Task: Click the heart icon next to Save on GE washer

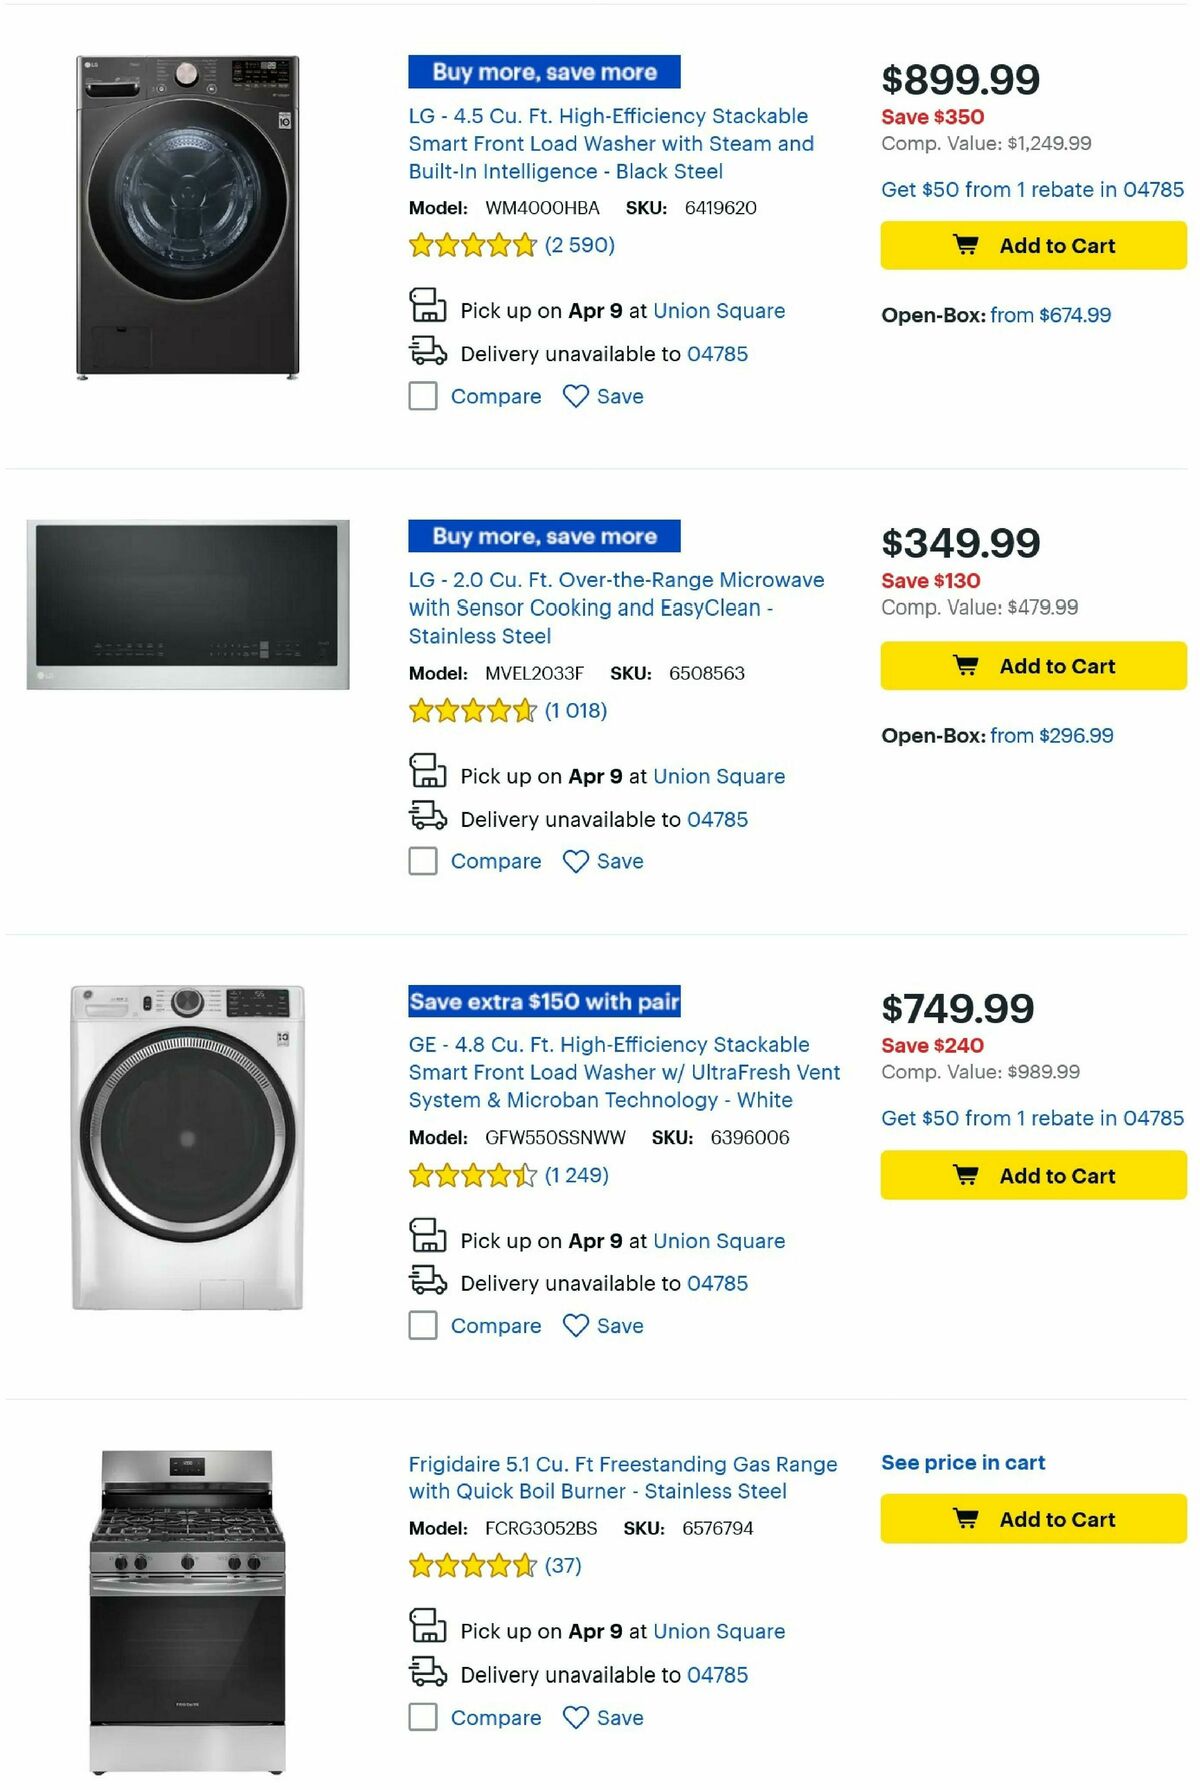Action: click(x=574, y=1325)
